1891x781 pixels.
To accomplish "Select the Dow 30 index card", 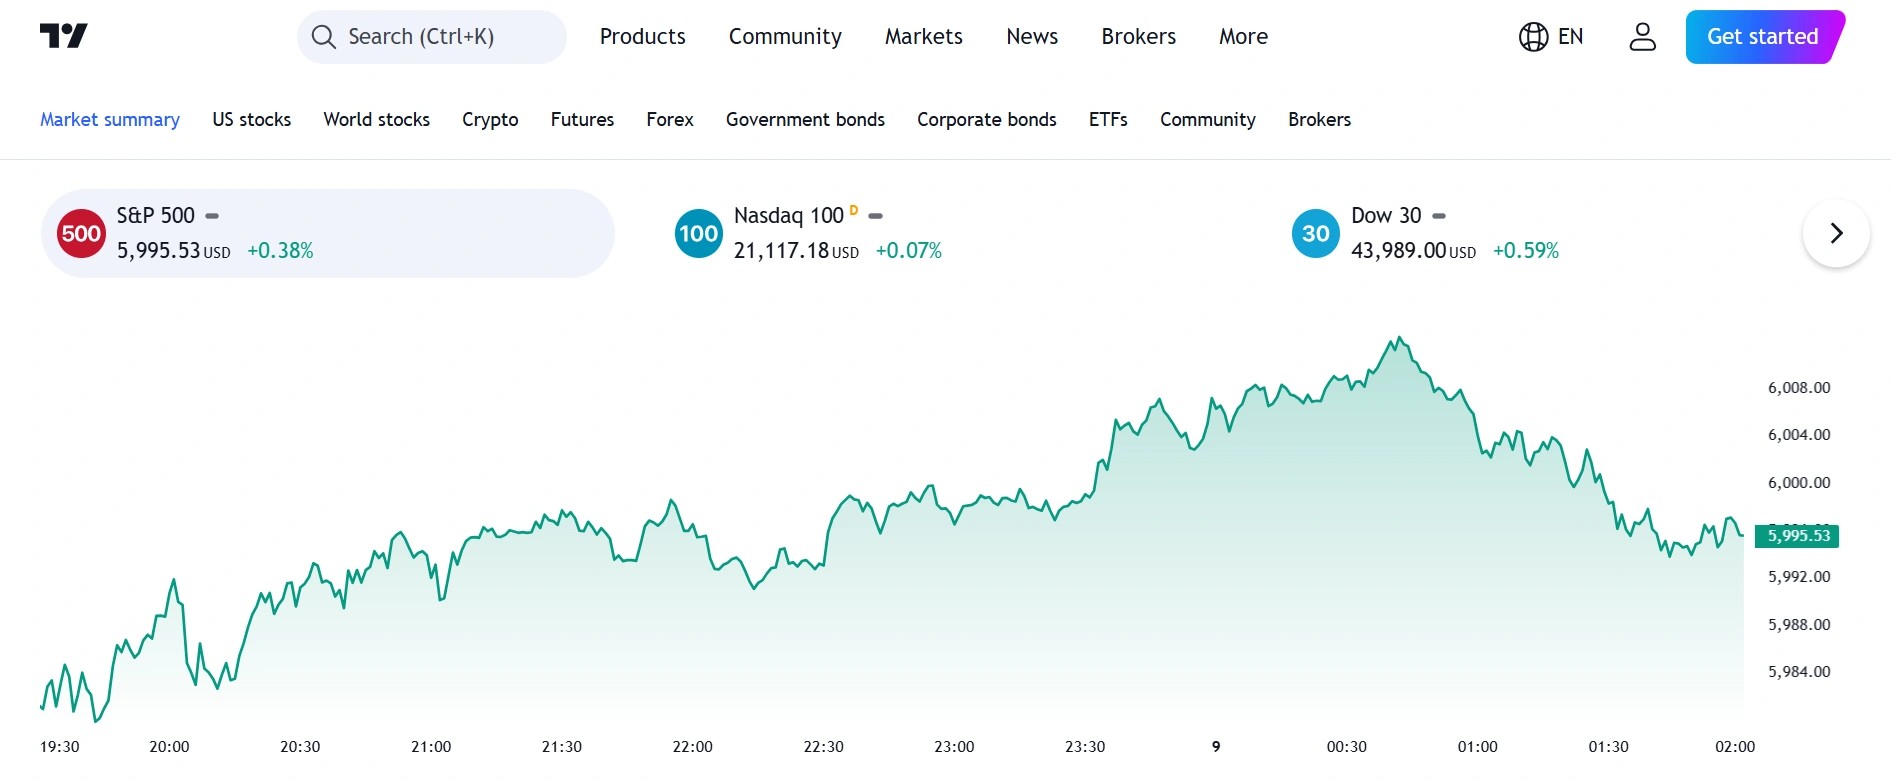I will tap(1450, 233).
